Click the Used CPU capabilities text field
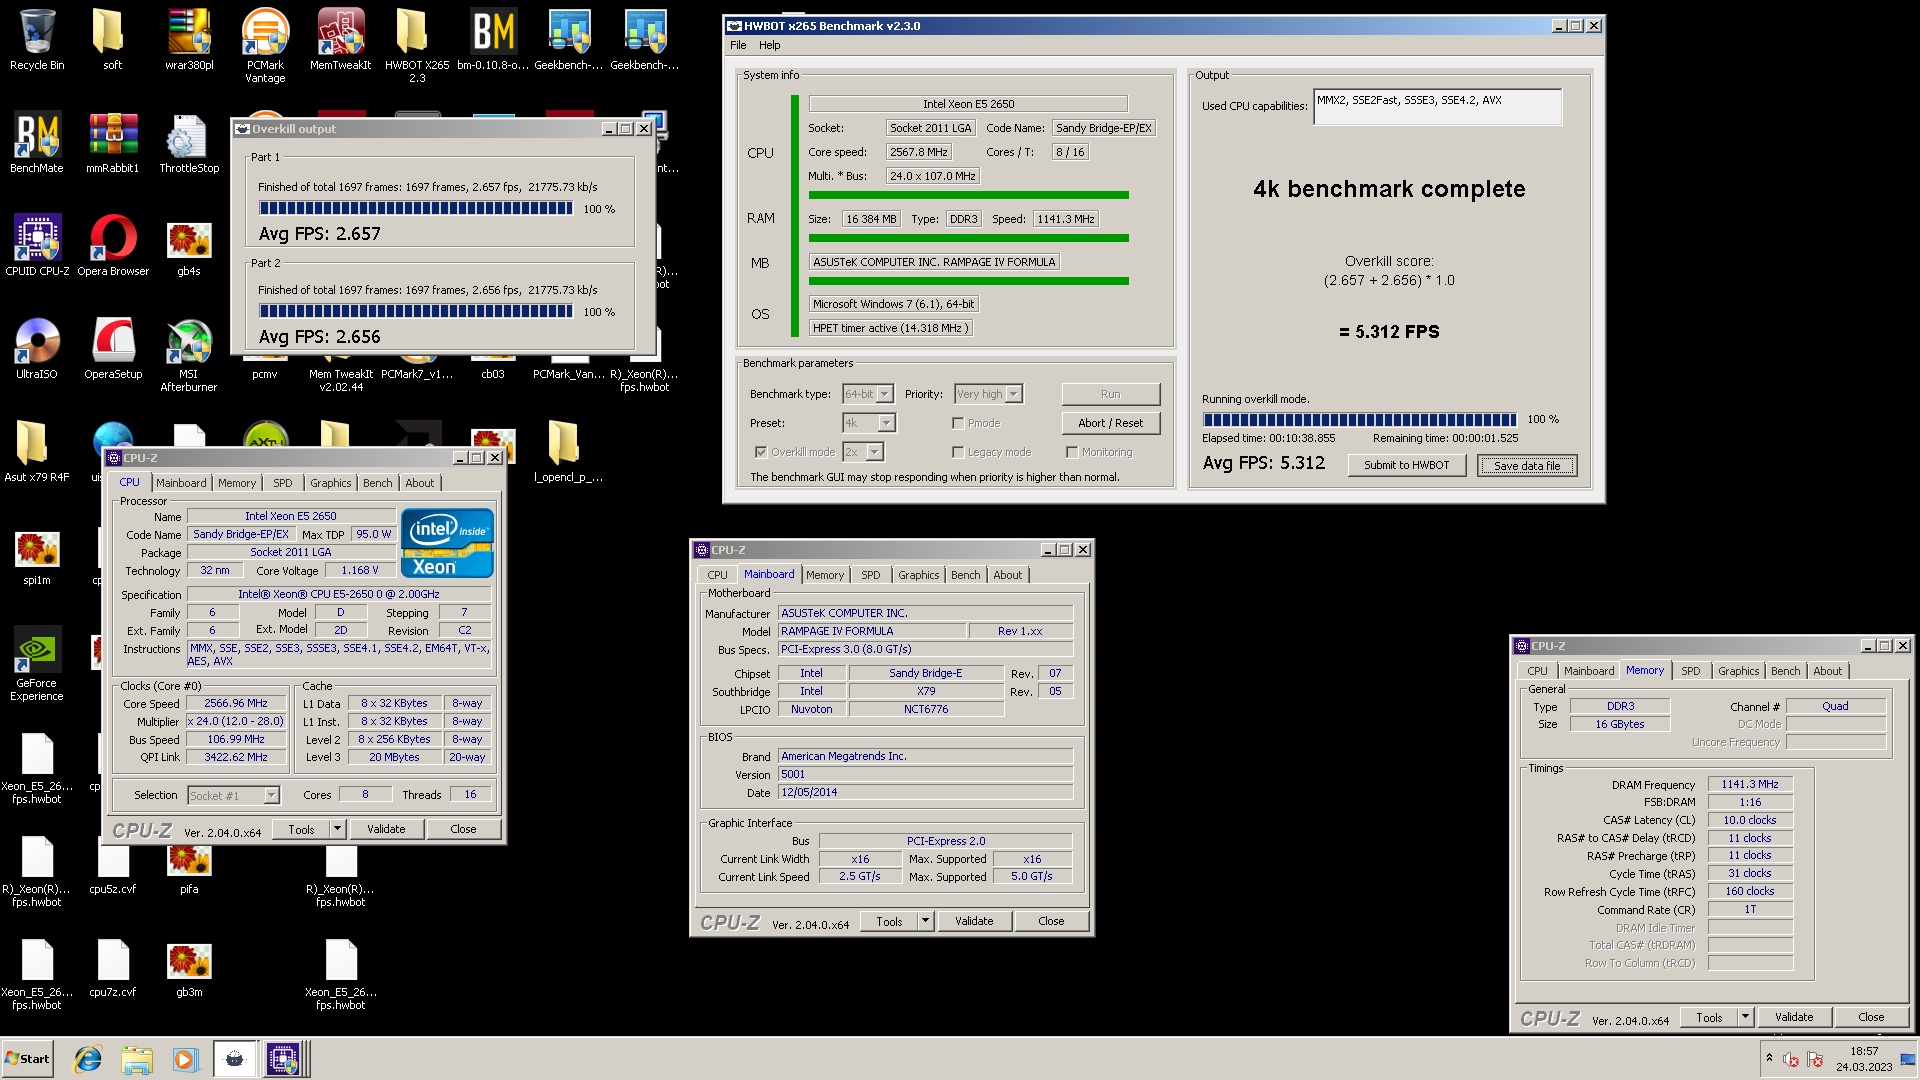The height and width of the screenshot is (1080, 1920). coord(1437,107)
